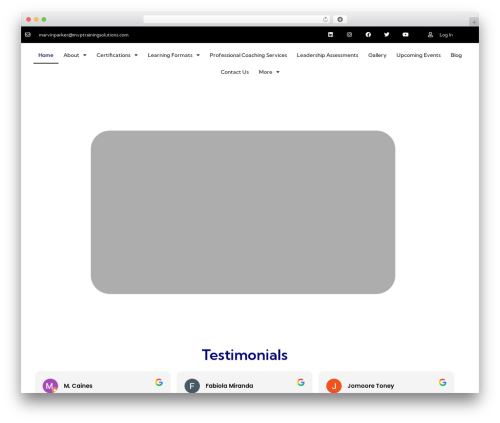This screenshot has height=423, width=500.
Task: Open the Facebook social icon
Action: click(x=368, y=35)
